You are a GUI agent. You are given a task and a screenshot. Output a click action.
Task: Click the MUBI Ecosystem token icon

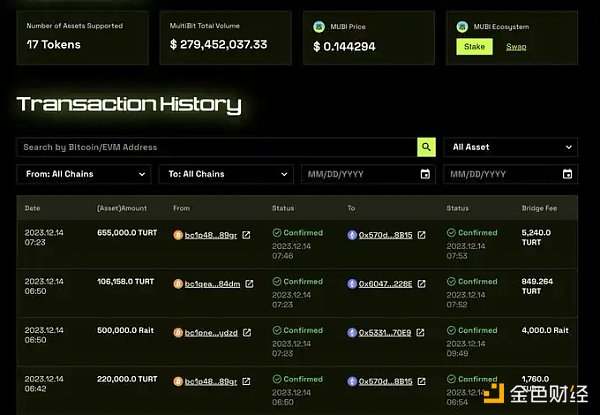pos(462,27)
